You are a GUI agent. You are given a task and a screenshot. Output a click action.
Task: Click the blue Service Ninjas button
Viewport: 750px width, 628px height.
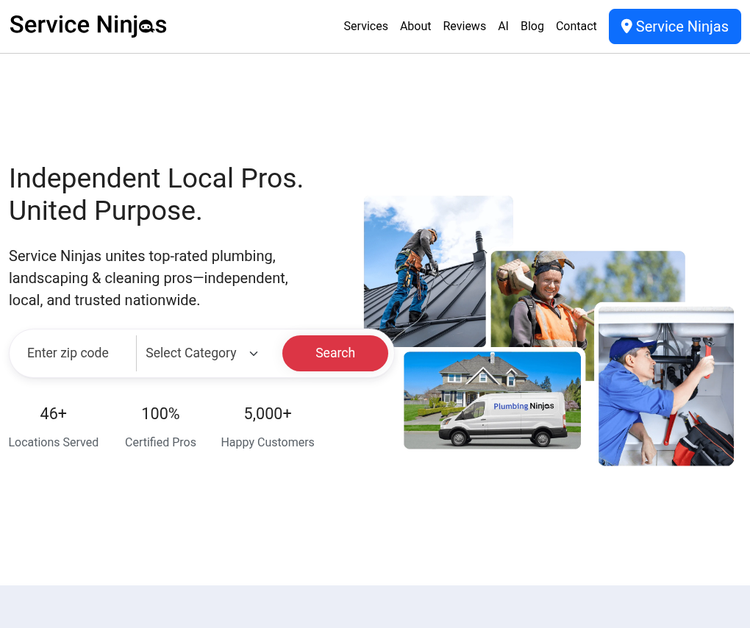coord(674,26)
